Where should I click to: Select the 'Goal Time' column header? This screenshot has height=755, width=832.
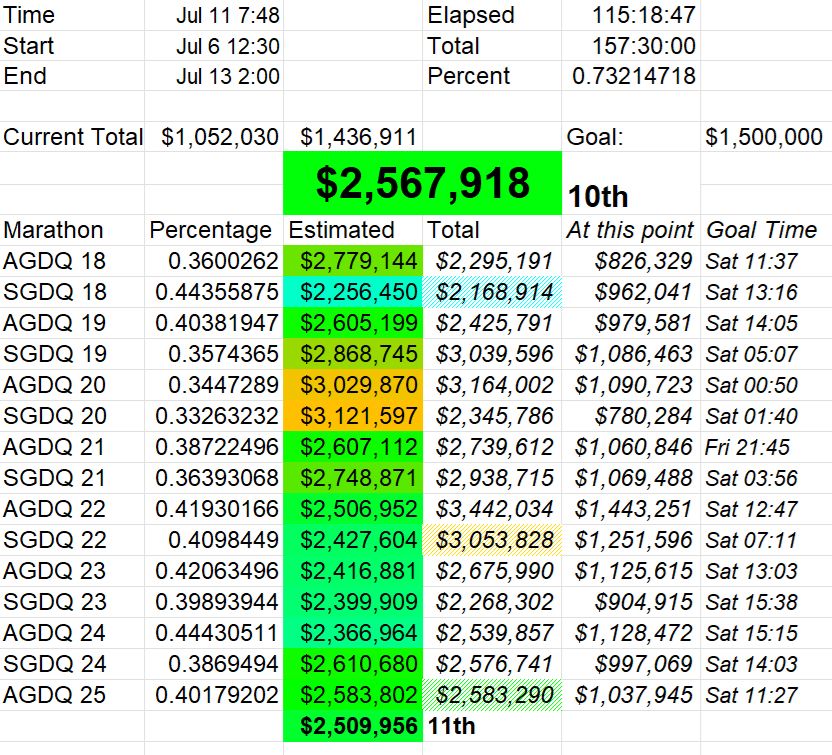(x=766, y=230)
